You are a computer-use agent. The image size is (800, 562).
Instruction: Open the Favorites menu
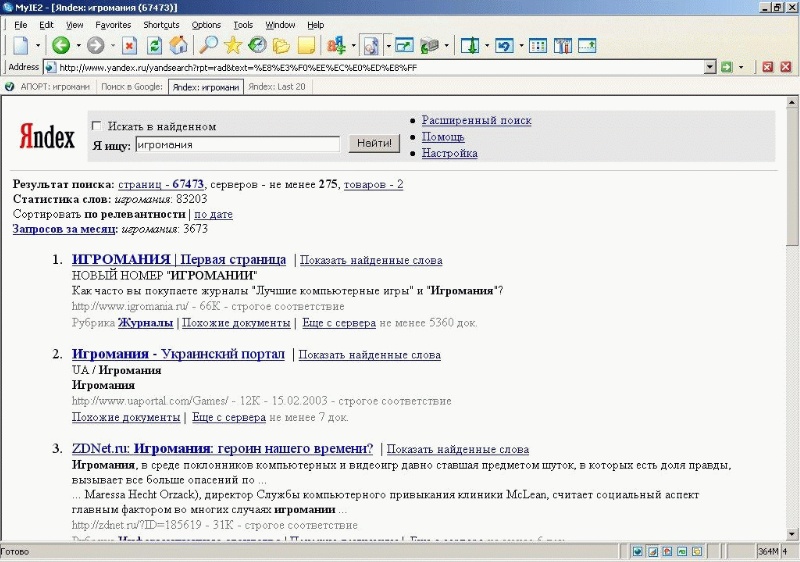[x=113, y=24]
